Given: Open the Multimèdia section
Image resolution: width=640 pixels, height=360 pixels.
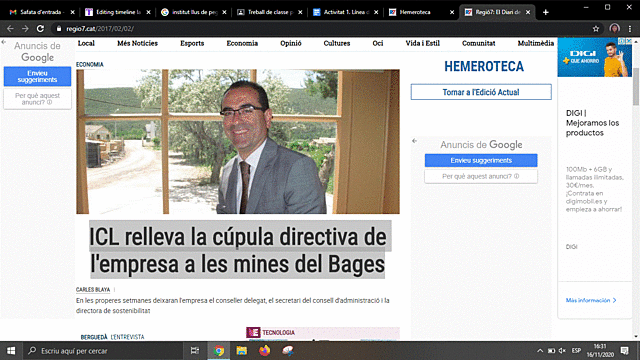Looking at the screenshot, I should (536, 43).
